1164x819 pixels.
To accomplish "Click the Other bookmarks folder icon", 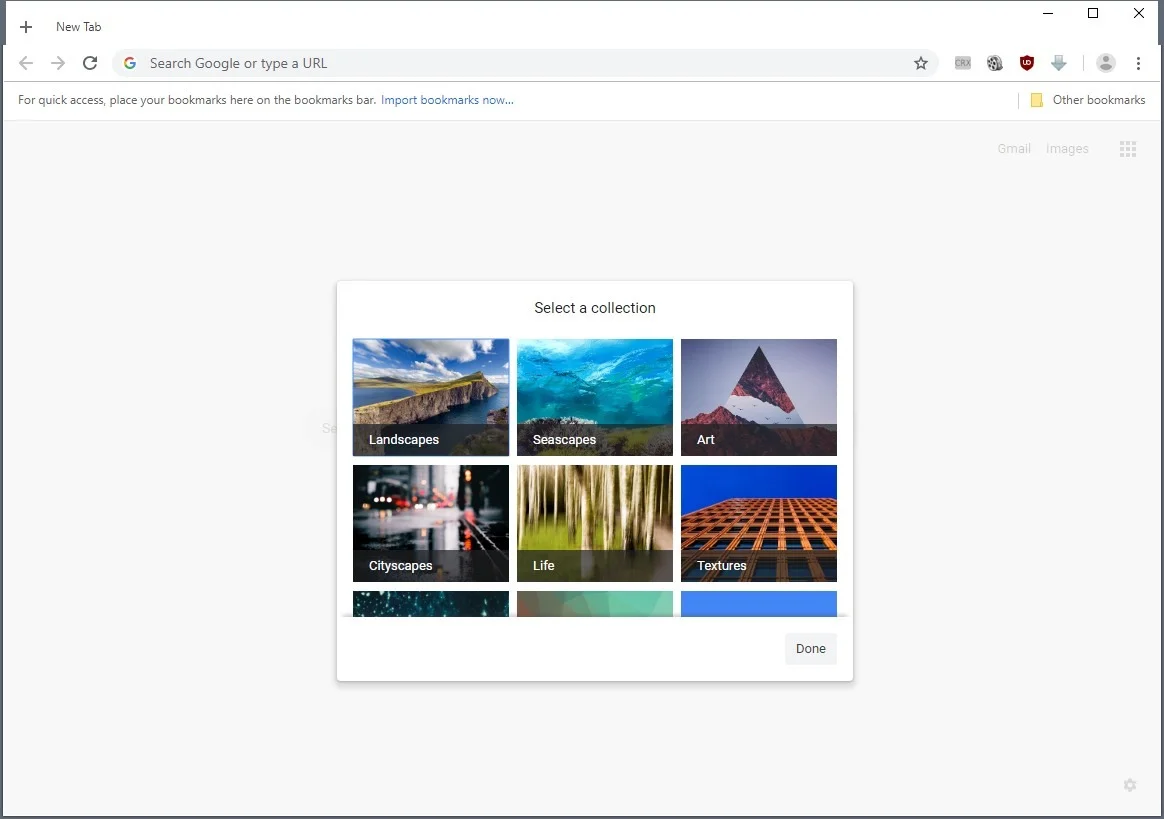I will [x=1036, y=100].
